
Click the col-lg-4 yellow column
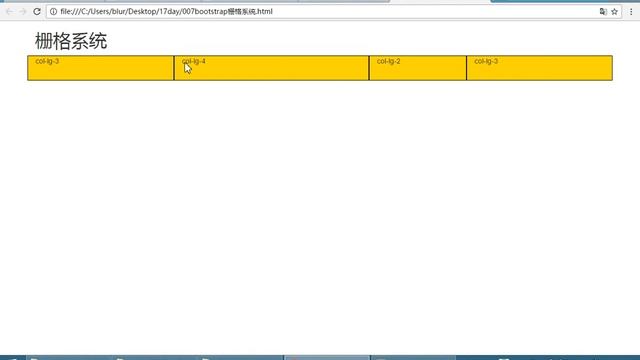(x=271, y=68)
